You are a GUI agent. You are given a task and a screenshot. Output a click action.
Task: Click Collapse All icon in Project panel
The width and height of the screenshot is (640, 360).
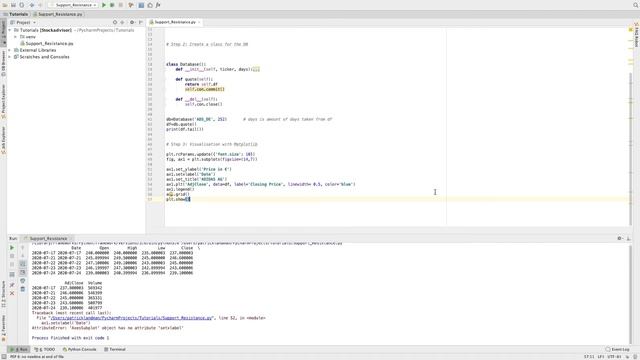pyautogui.click(x=122, y=22)
